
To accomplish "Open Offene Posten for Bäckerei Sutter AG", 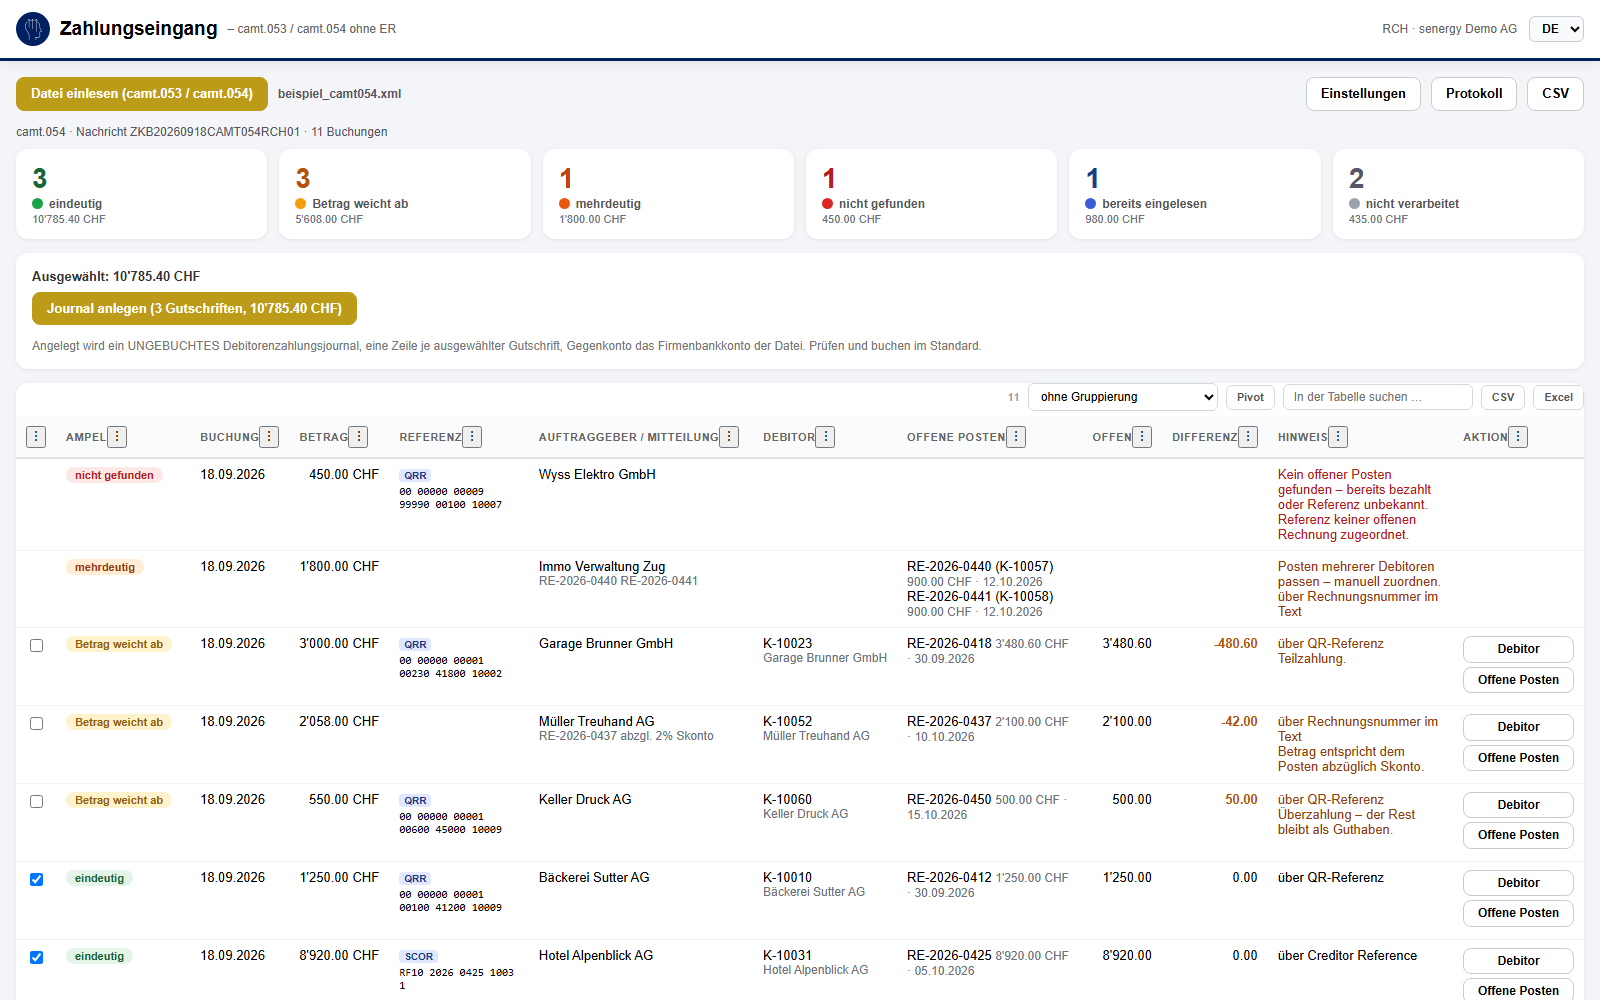I will tap(1518, 913).
